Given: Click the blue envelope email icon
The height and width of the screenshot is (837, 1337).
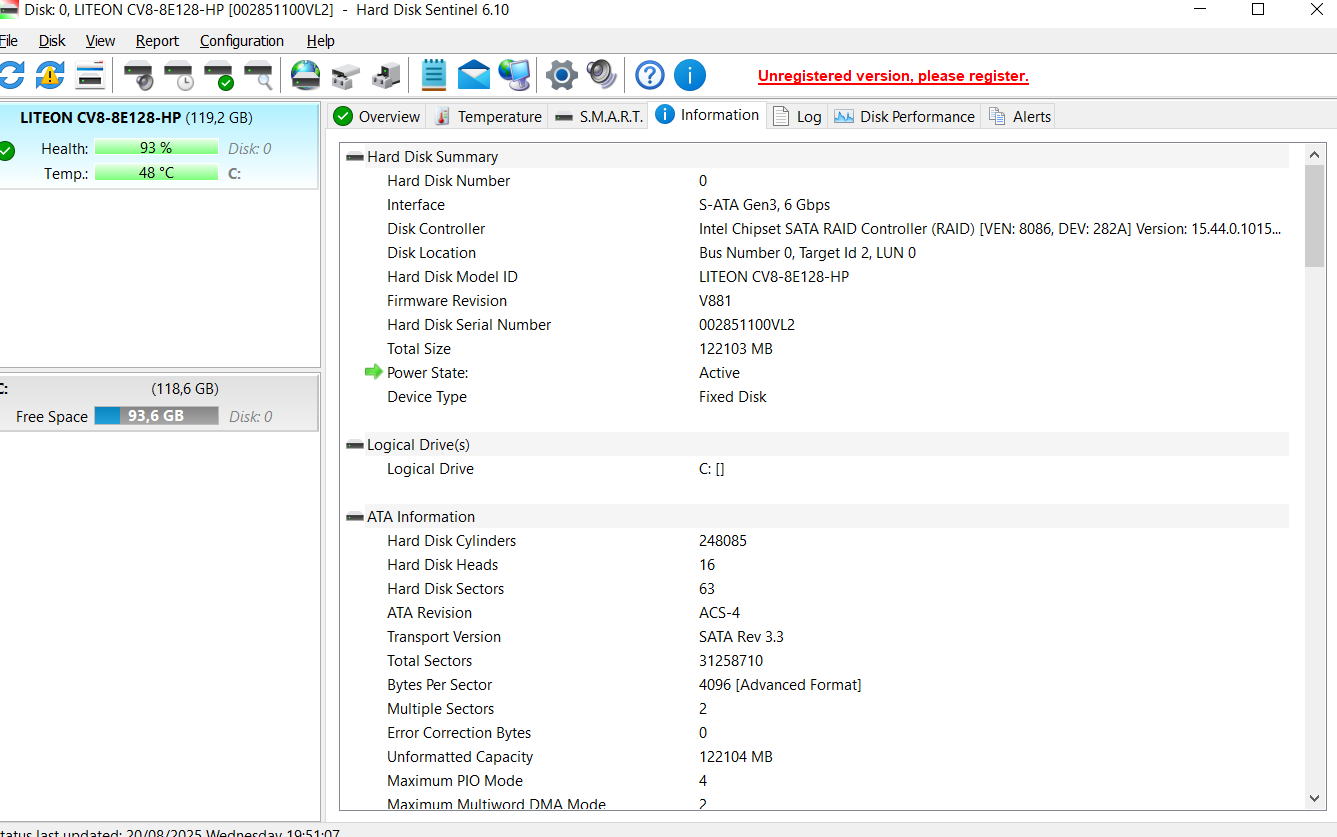Looking at the screenshot, I should [473, 75].
